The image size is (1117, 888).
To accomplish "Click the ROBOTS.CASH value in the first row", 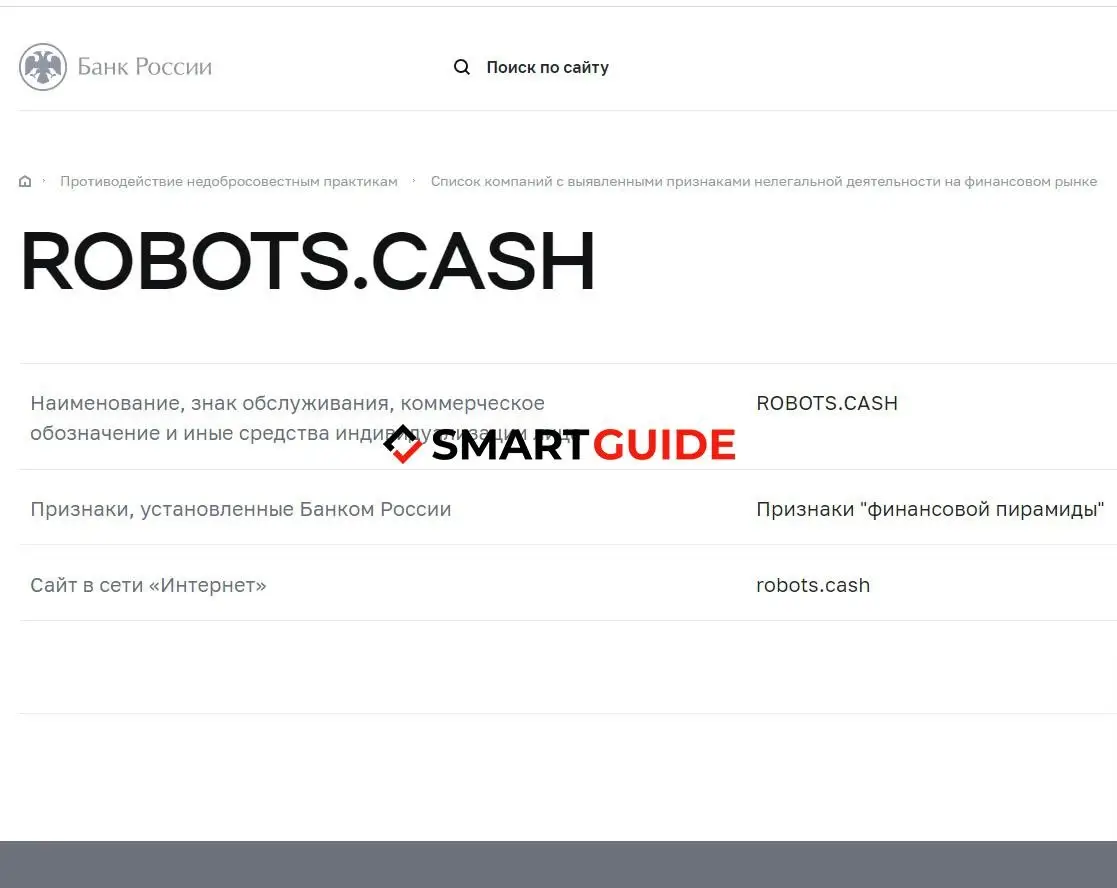I will [x=827, y=403].
